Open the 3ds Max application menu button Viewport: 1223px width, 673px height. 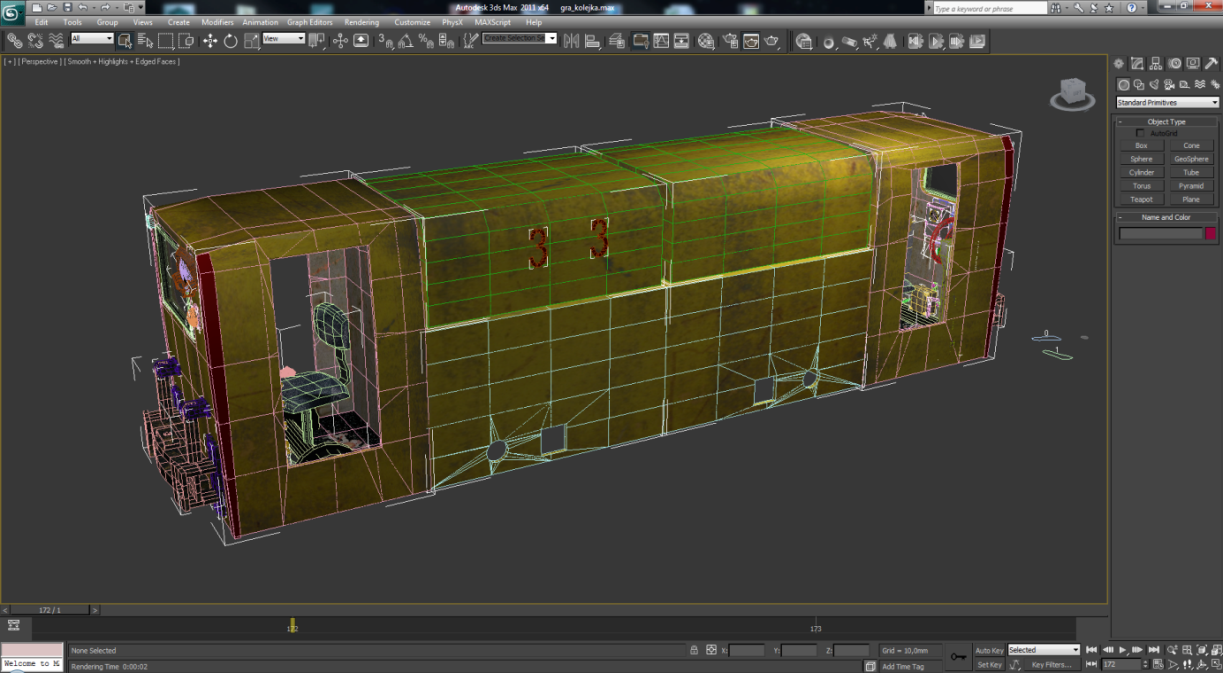click(13, 12)
